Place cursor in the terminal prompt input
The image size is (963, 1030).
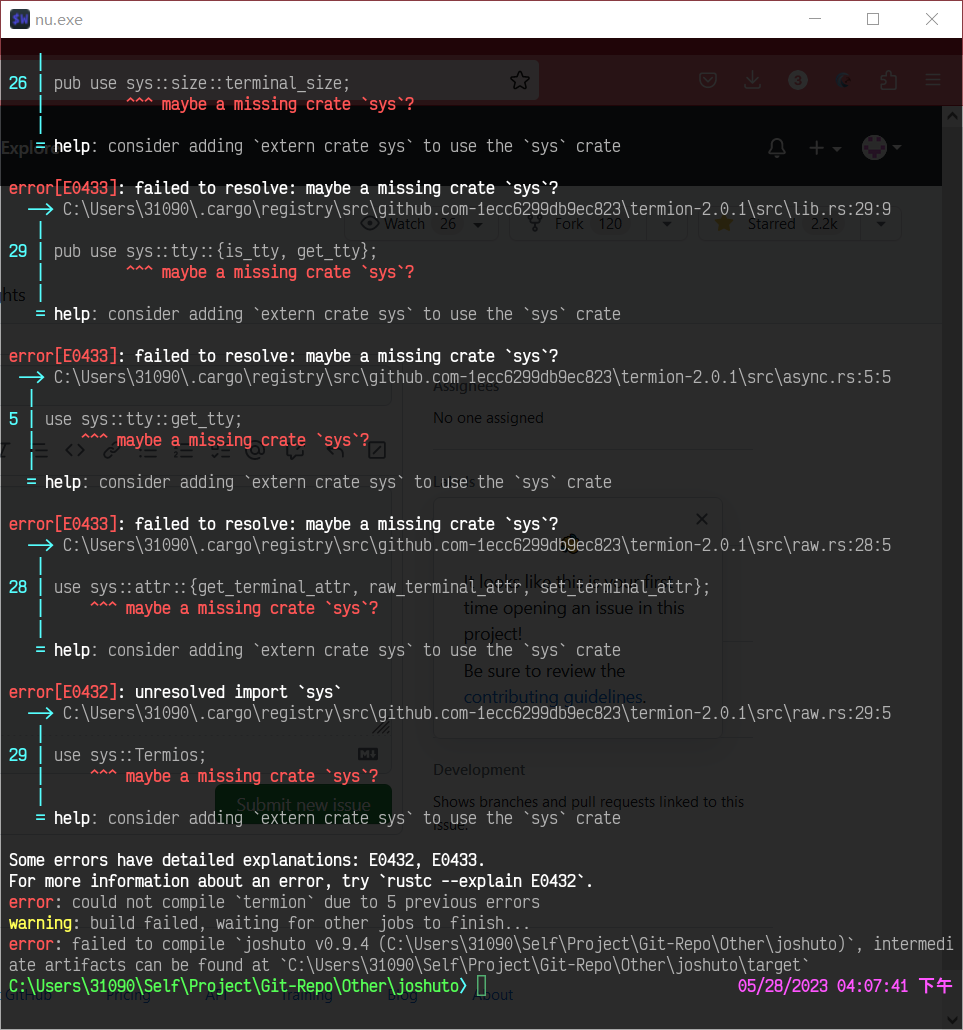pos(483,985)
